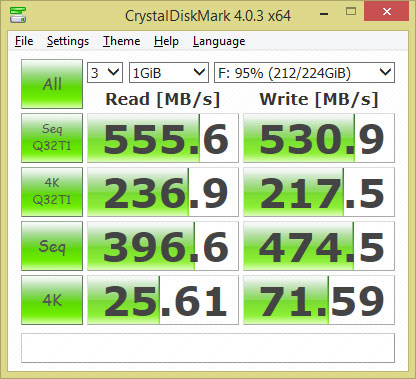The width and height of the screenshot is (416, 379).
Task: Select the 396.6 Seq read result
Action: (x=163, y=246)
